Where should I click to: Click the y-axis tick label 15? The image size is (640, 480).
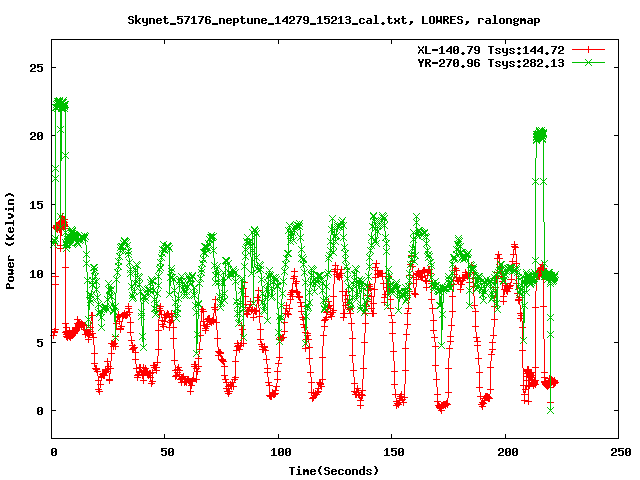click(35, 205)
